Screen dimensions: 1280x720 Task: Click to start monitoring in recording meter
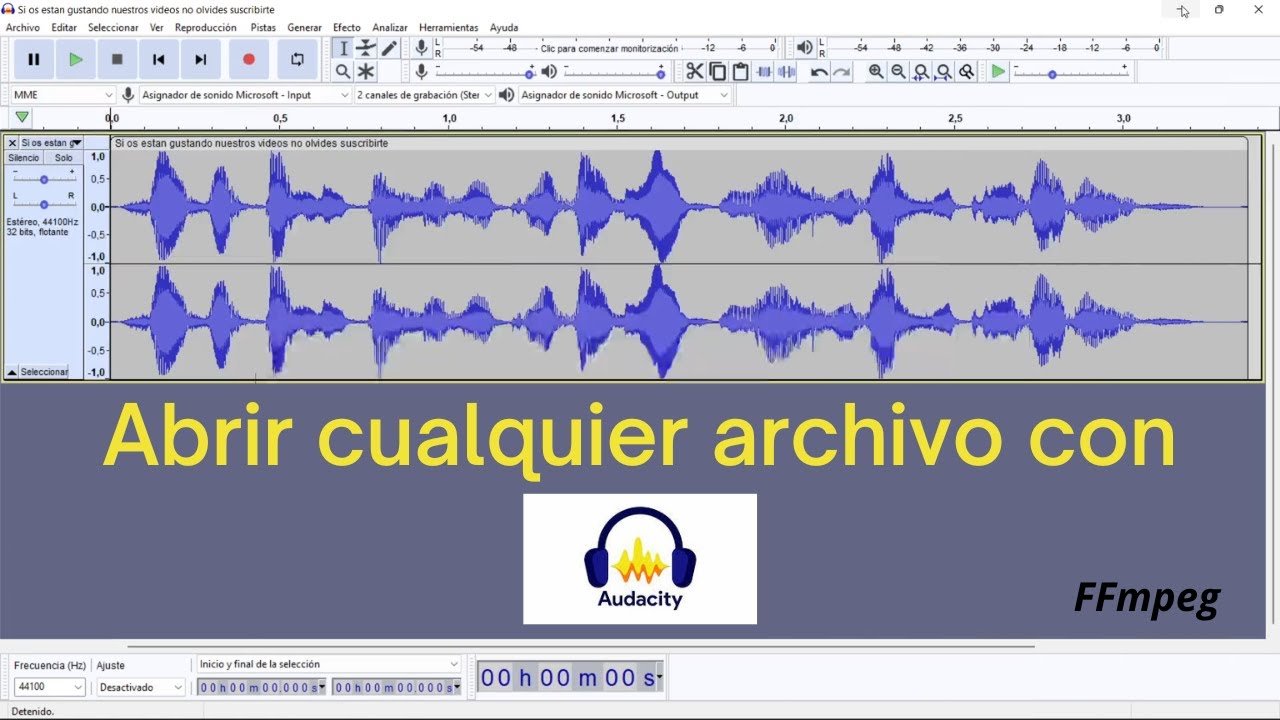(608, 48)
